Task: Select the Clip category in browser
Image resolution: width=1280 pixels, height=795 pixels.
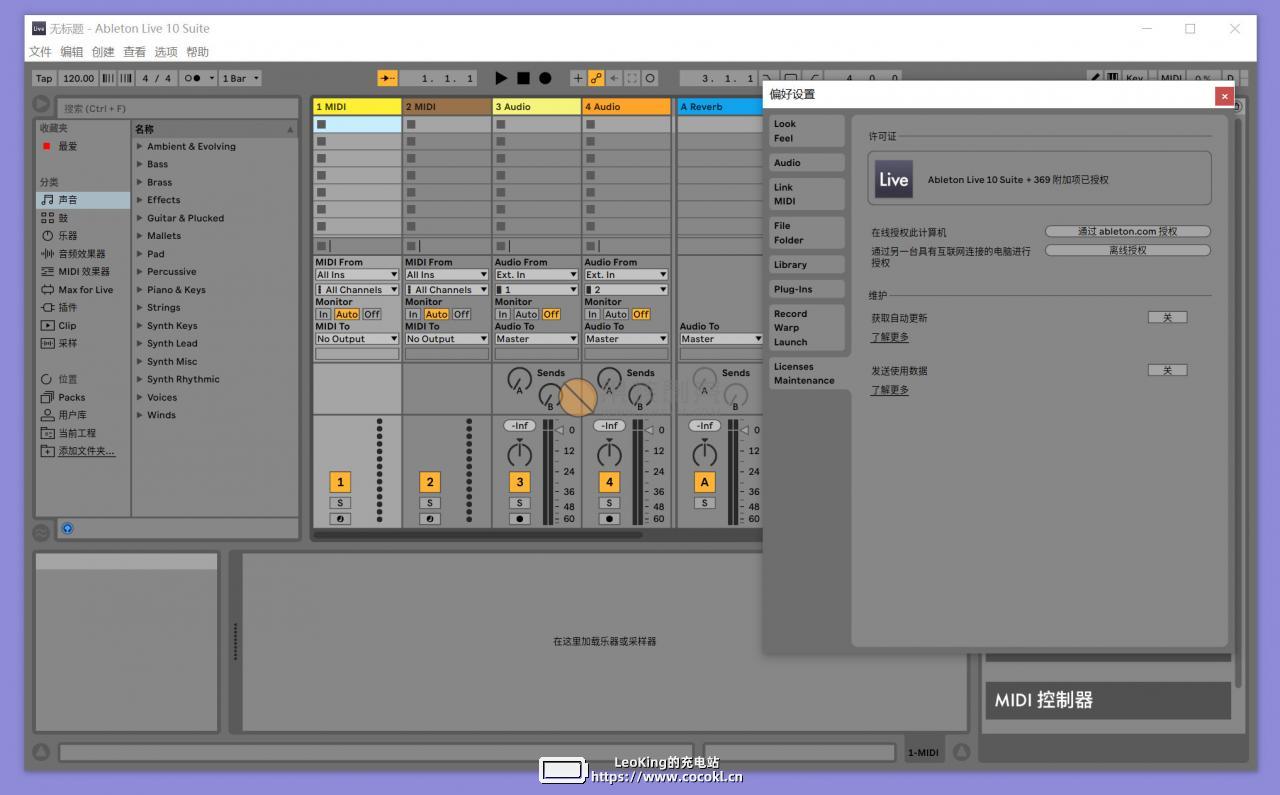Action: pos(83,326)
